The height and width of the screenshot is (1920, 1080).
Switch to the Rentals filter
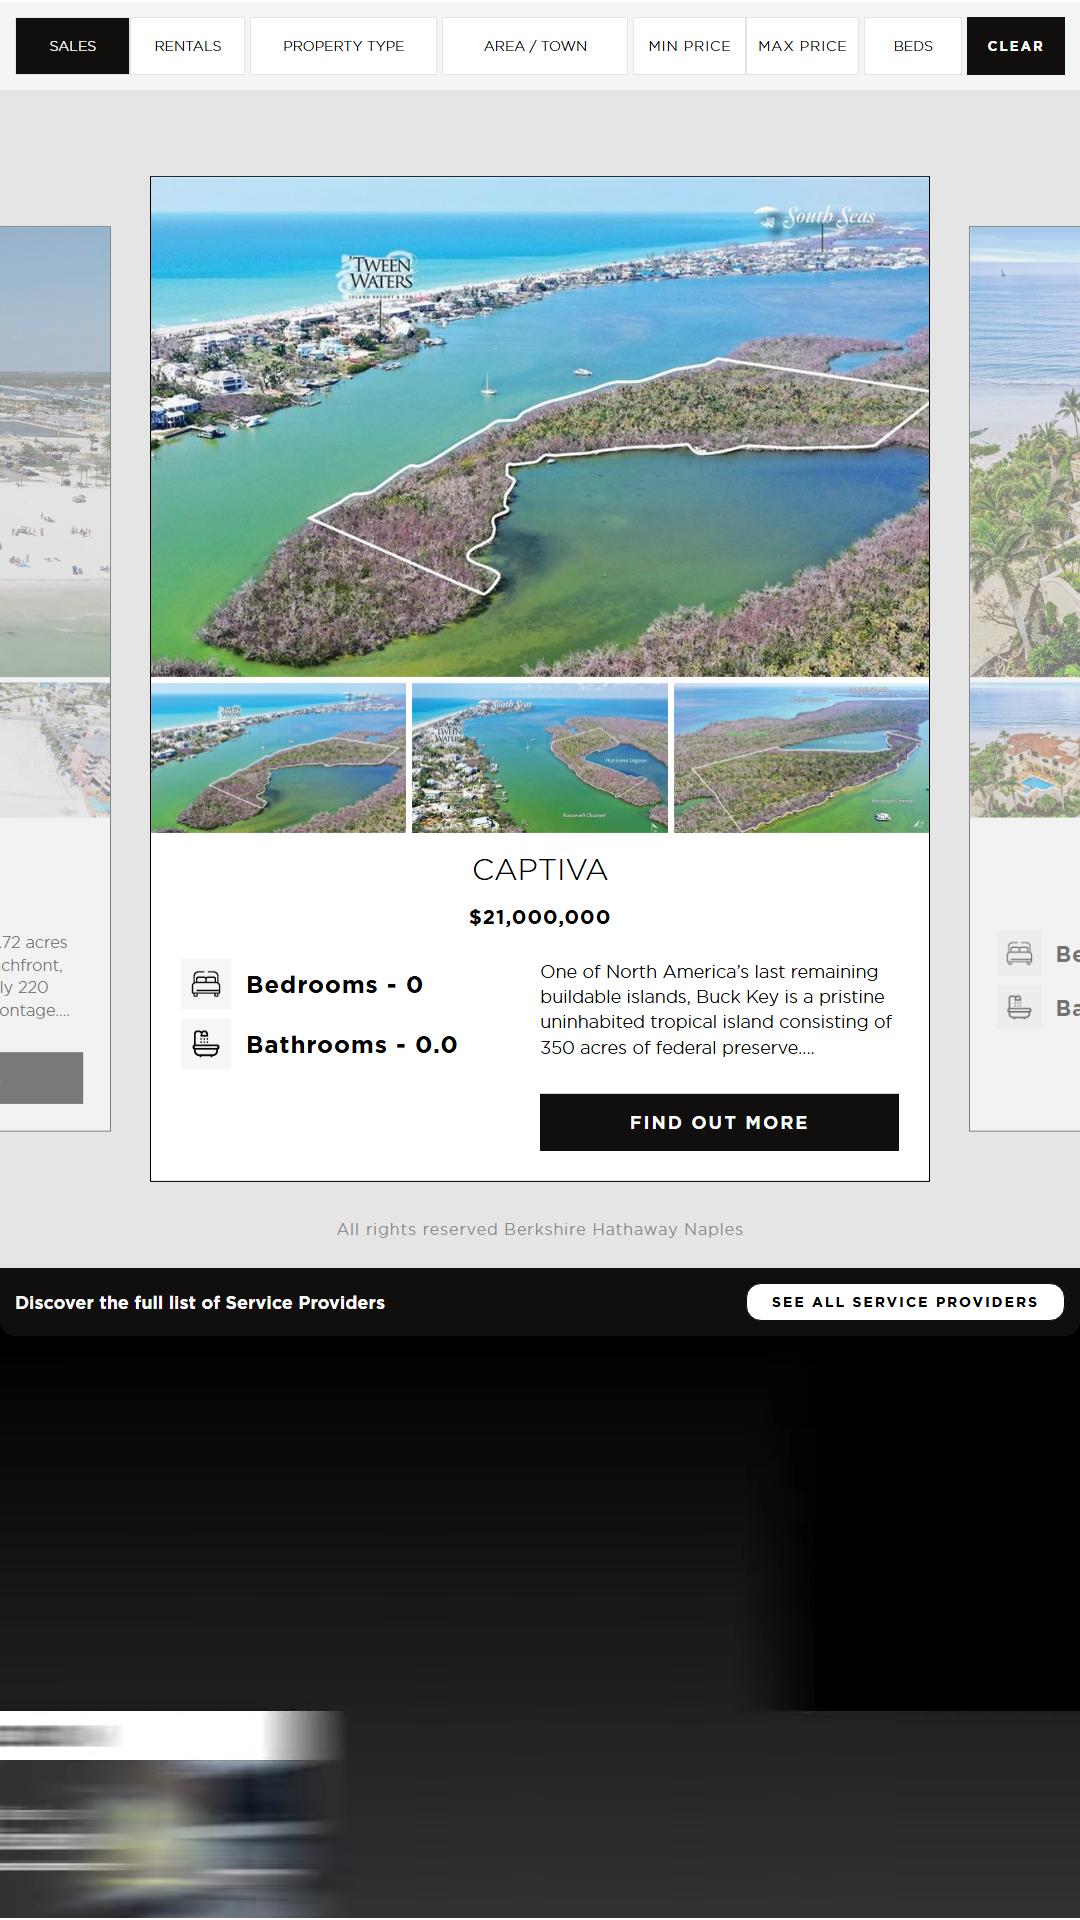(188, 46)
